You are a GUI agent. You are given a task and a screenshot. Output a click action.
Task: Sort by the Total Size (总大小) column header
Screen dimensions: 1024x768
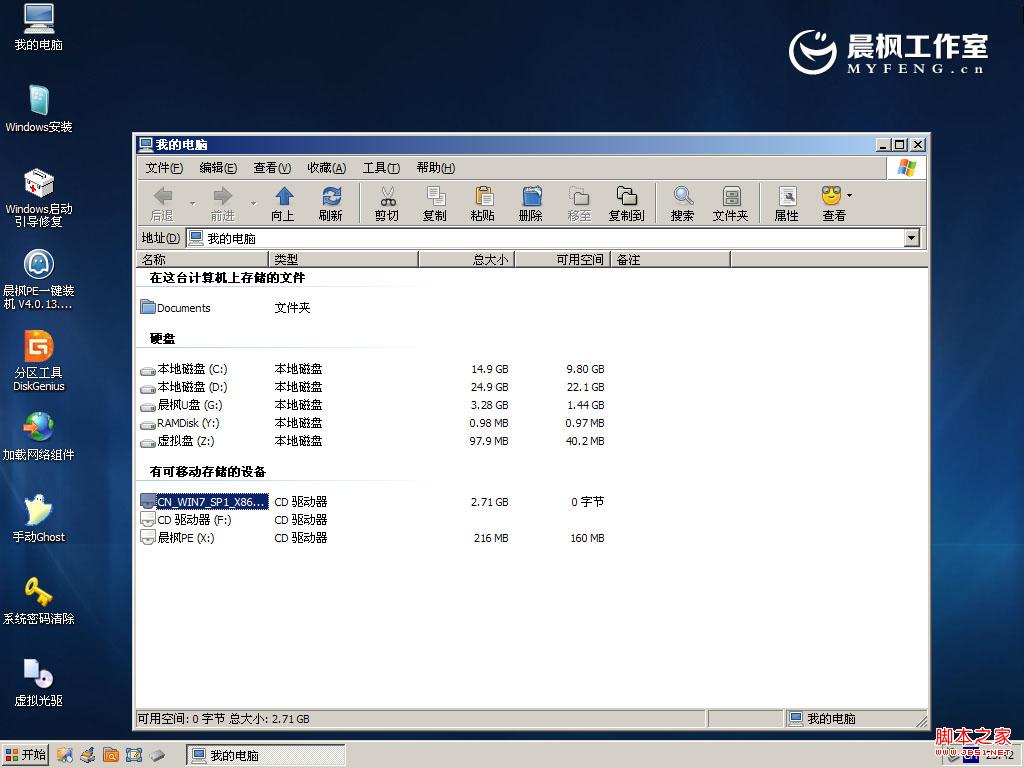465,259
